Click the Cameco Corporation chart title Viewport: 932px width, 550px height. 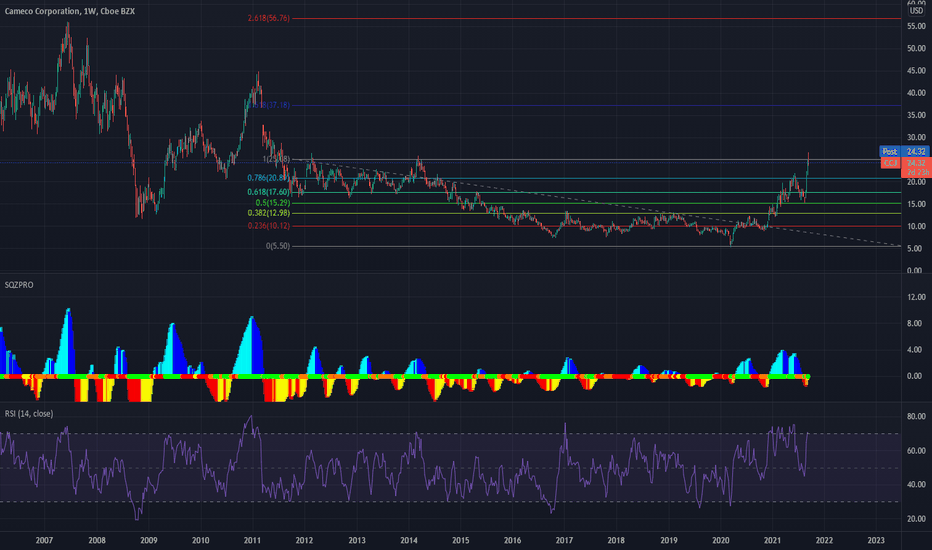point(70,11)
